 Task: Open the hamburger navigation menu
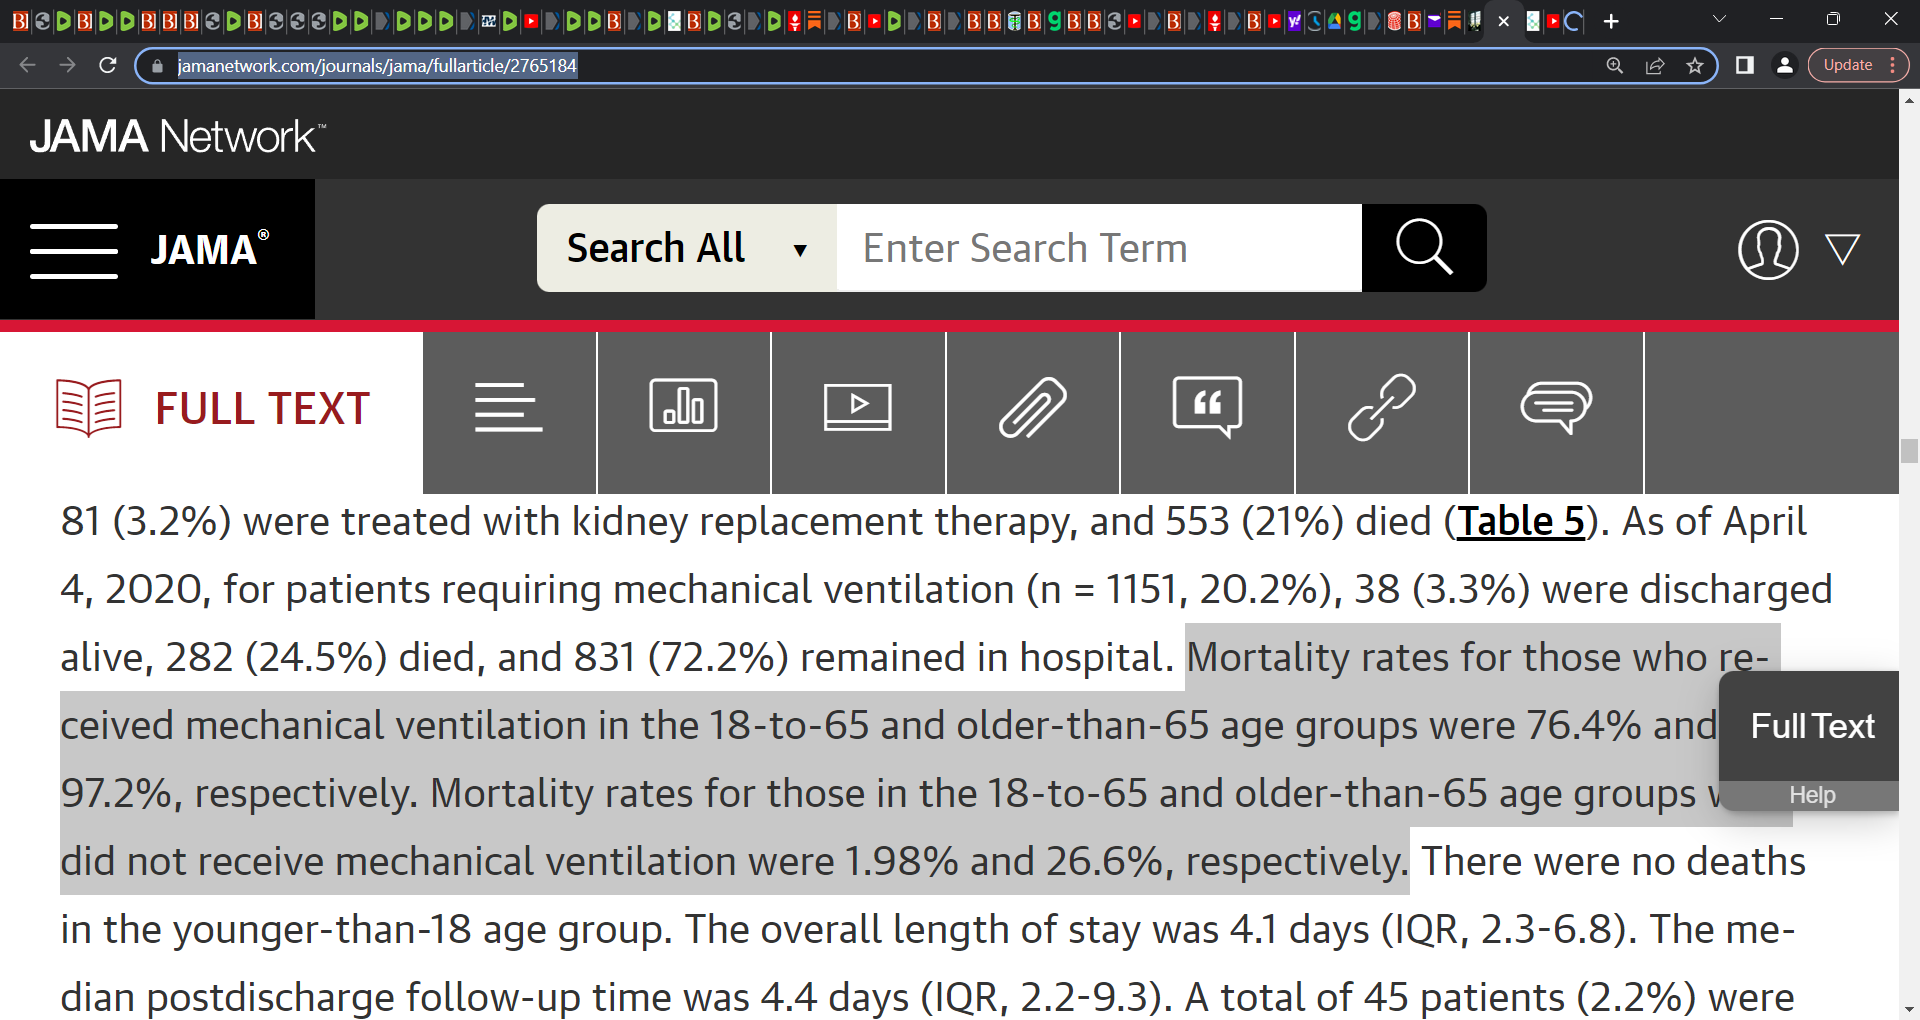pyautogui.click(x=74, y=250)
